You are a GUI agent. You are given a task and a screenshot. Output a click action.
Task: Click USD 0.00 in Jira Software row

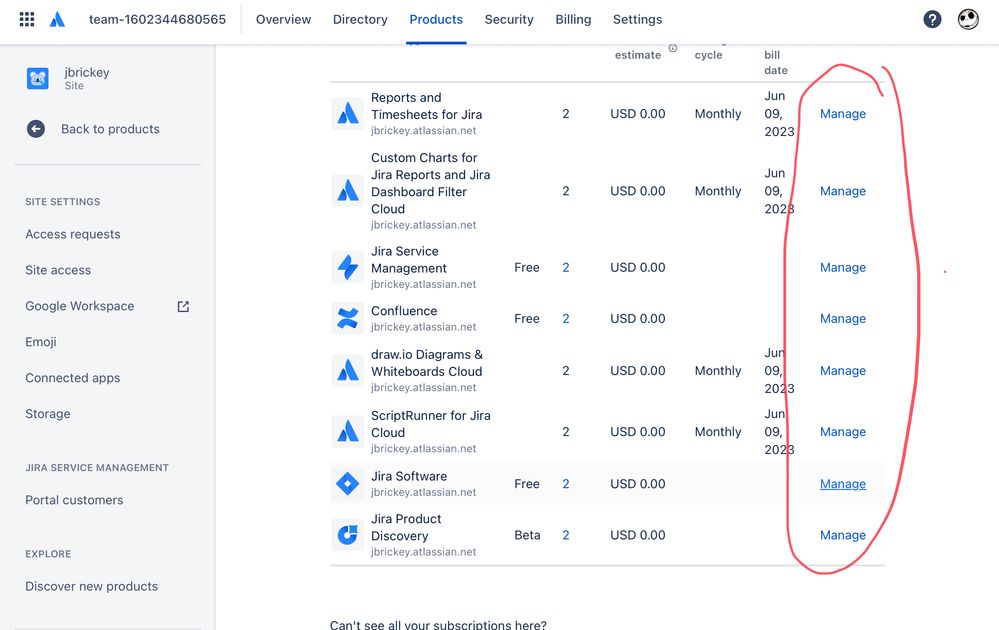638,484
